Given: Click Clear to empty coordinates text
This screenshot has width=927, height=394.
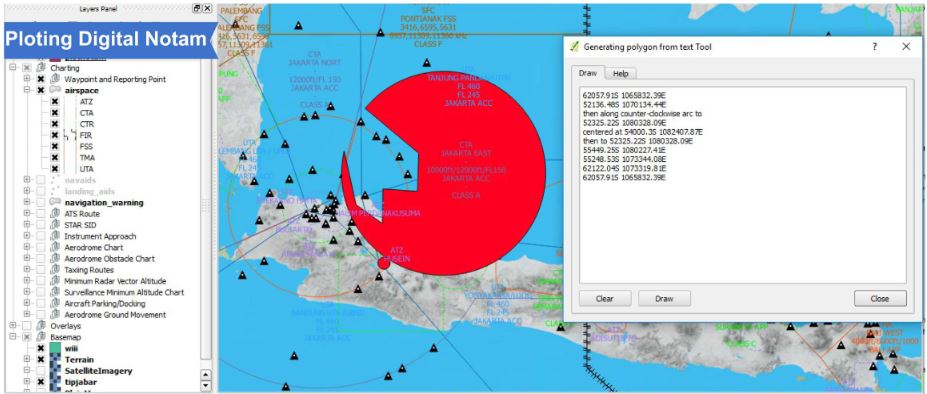Looking at the screenshot, I should (605, 299).
